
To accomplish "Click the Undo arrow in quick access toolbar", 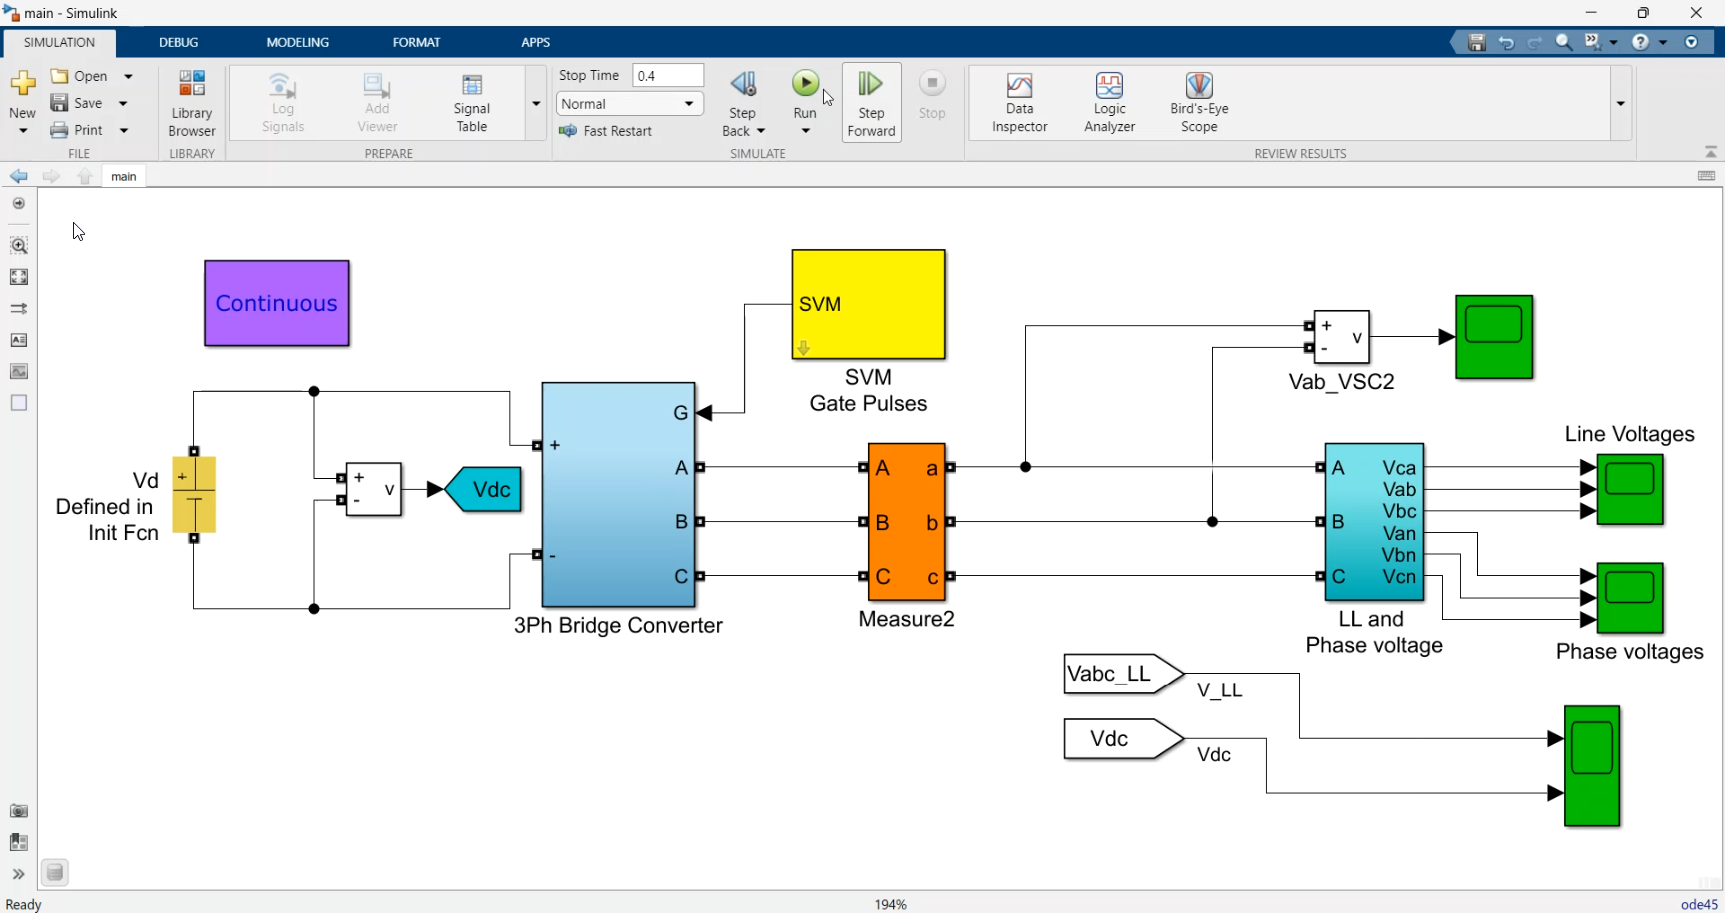I will pos(1506,42).
